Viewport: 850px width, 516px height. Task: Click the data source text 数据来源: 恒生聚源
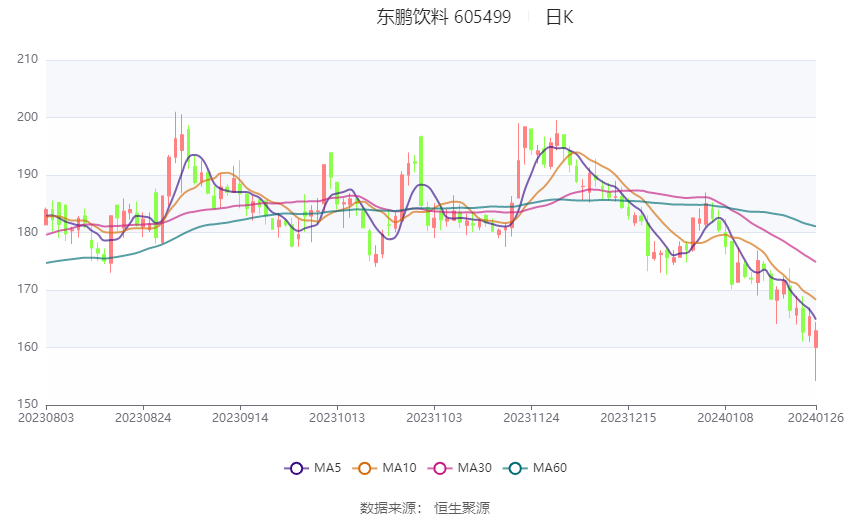click(425, 508)
